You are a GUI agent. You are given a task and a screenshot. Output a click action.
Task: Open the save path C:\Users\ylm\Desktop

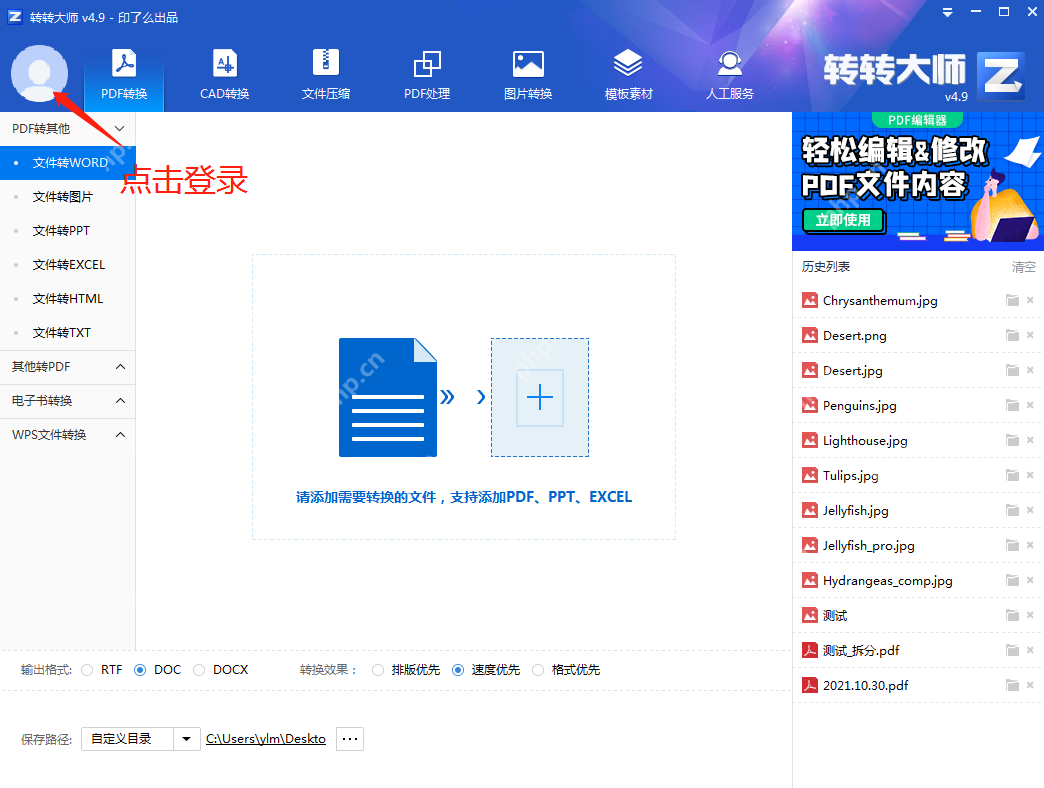point(265,738)
